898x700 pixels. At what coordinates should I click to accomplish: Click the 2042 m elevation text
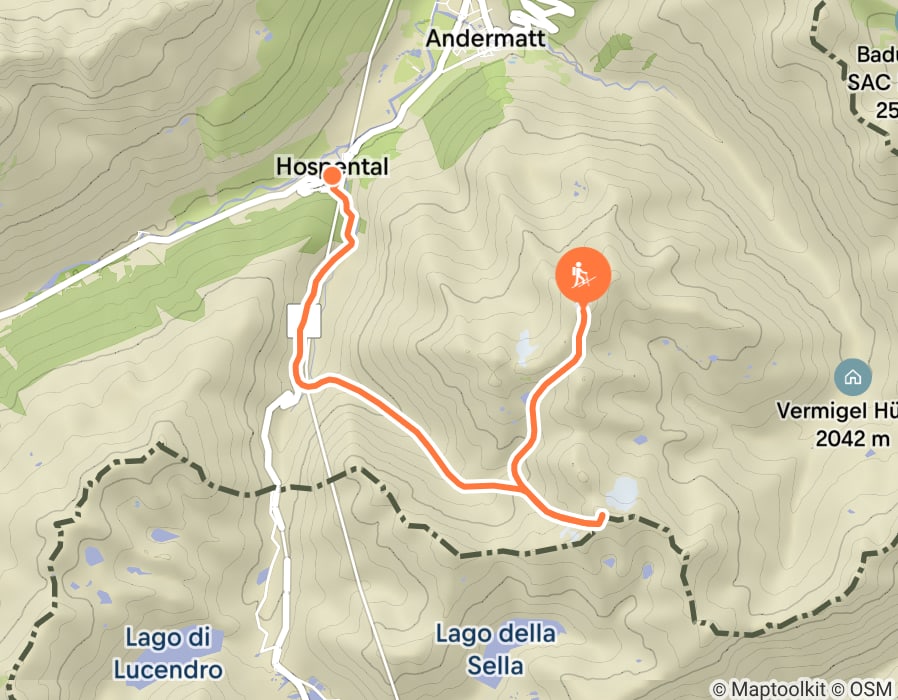click(853, 439)
